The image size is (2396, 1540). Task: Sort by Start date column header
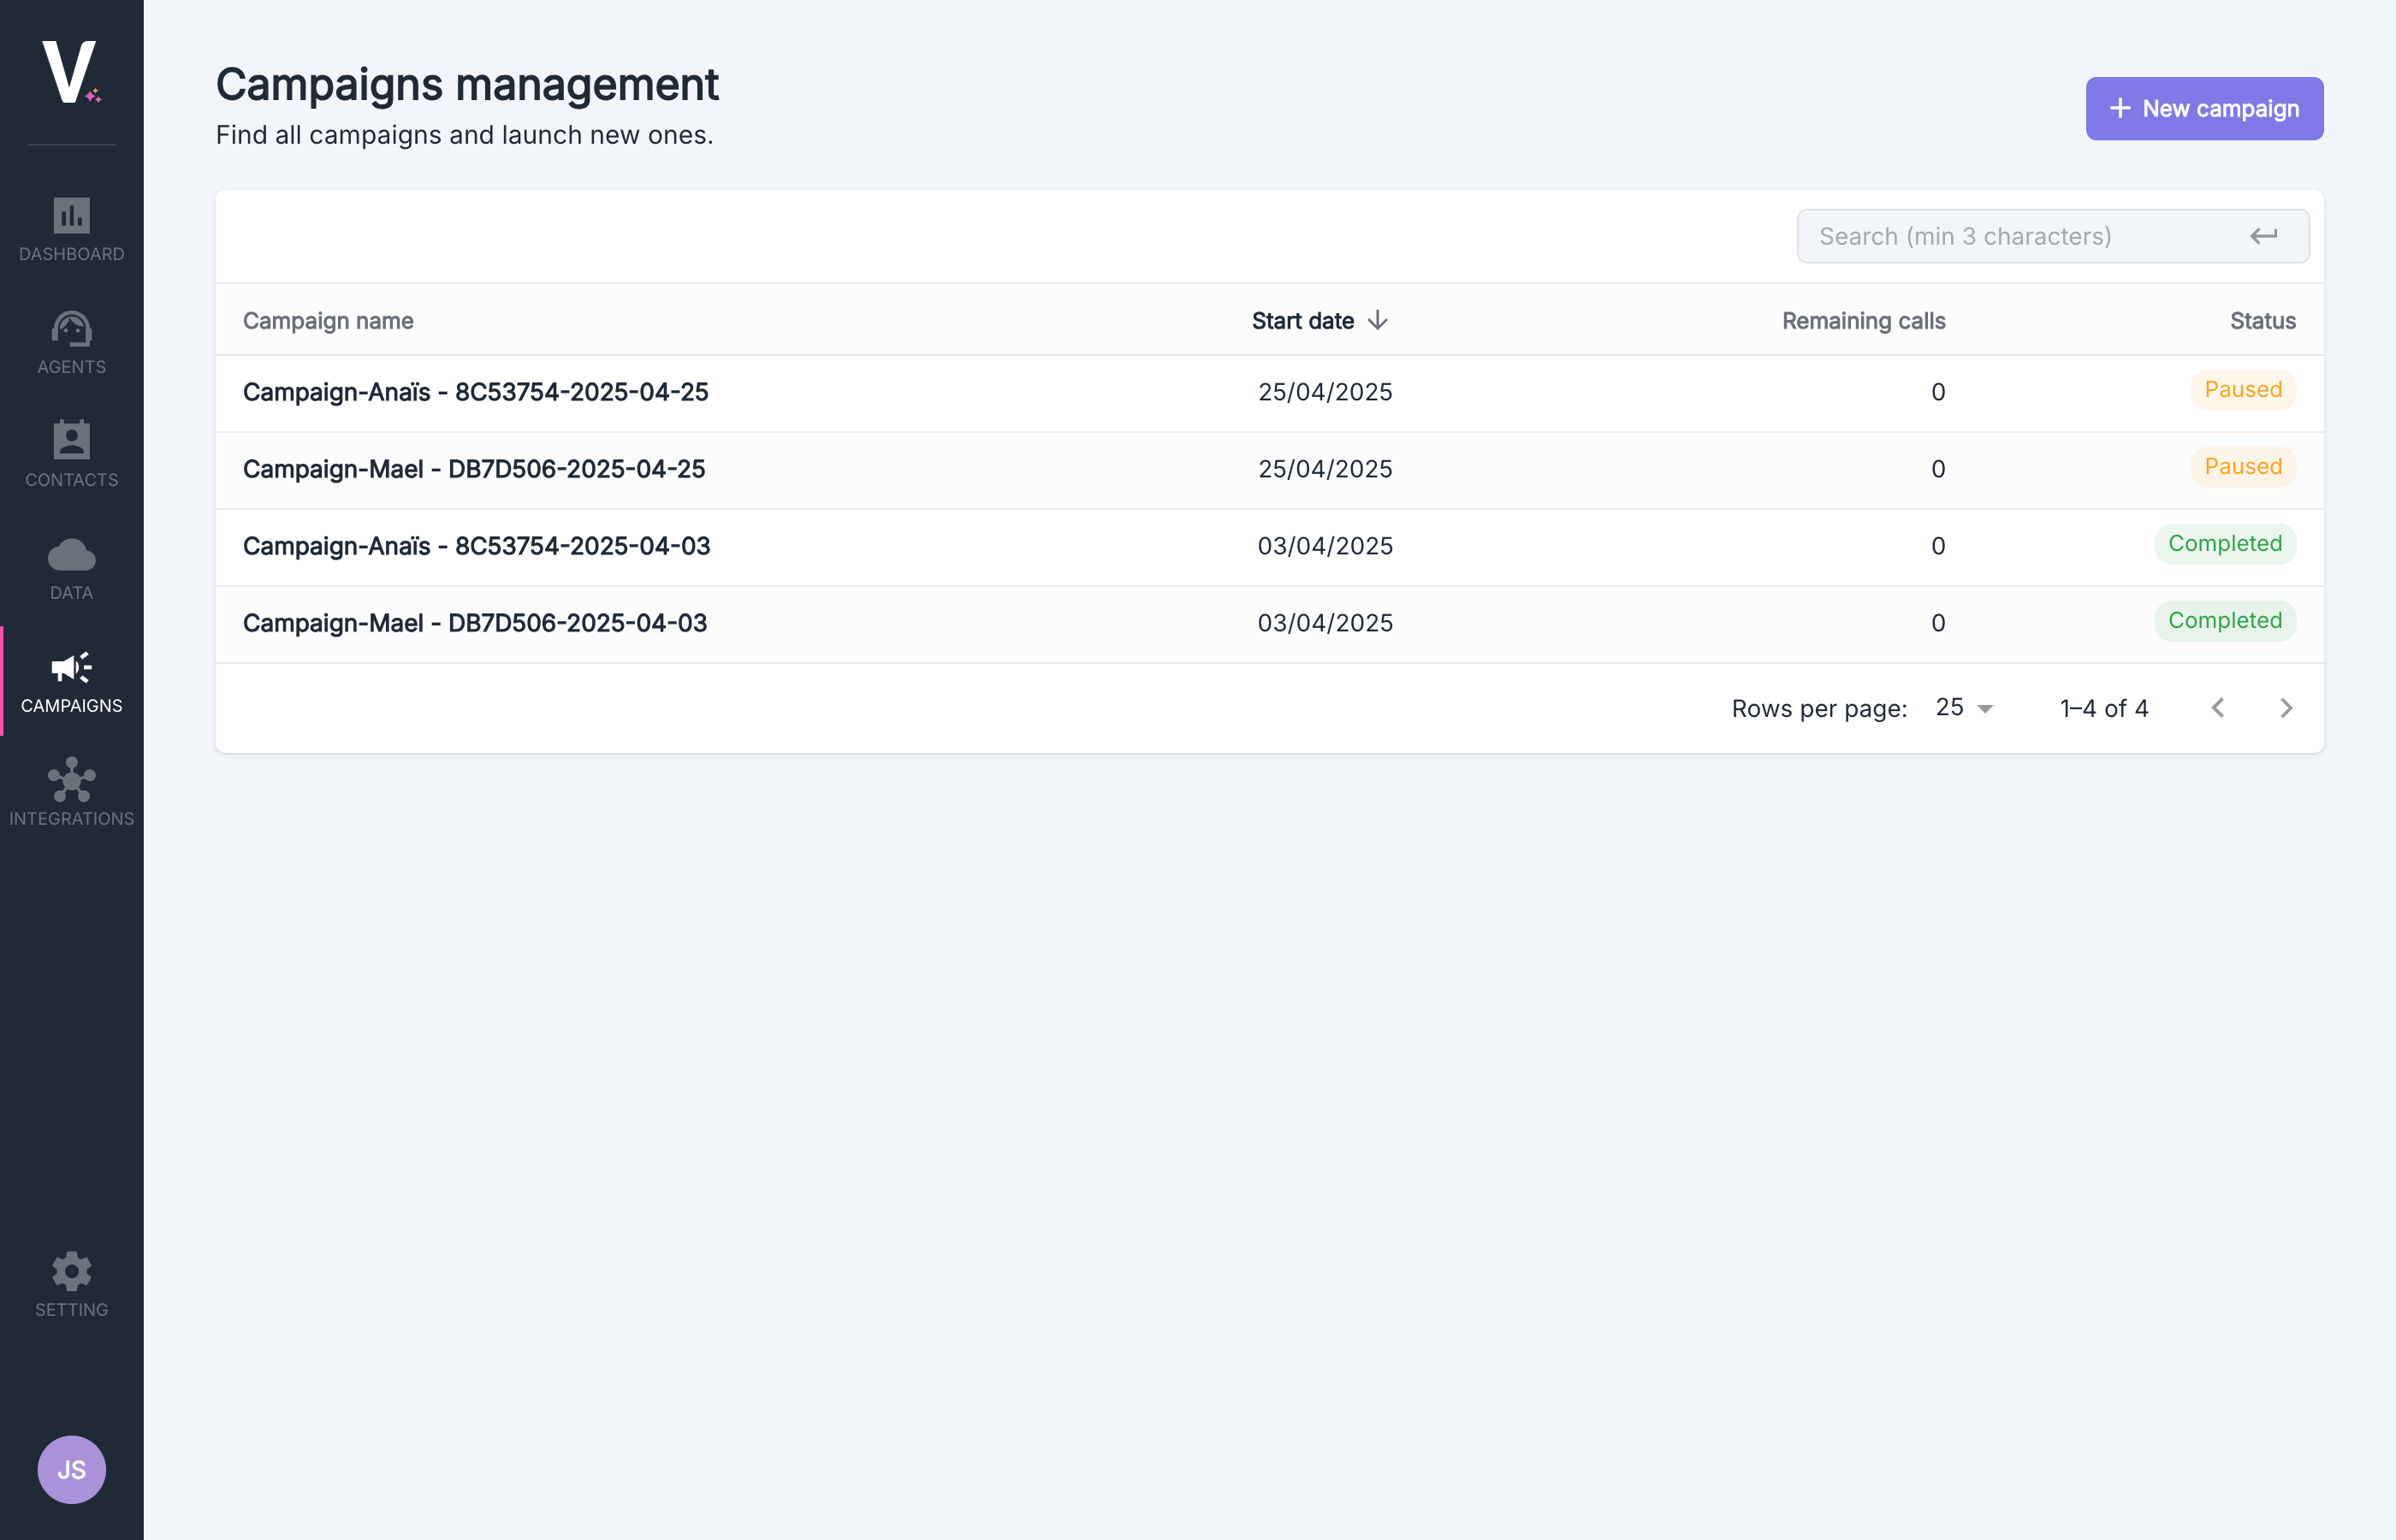[x=1302, y=320]
